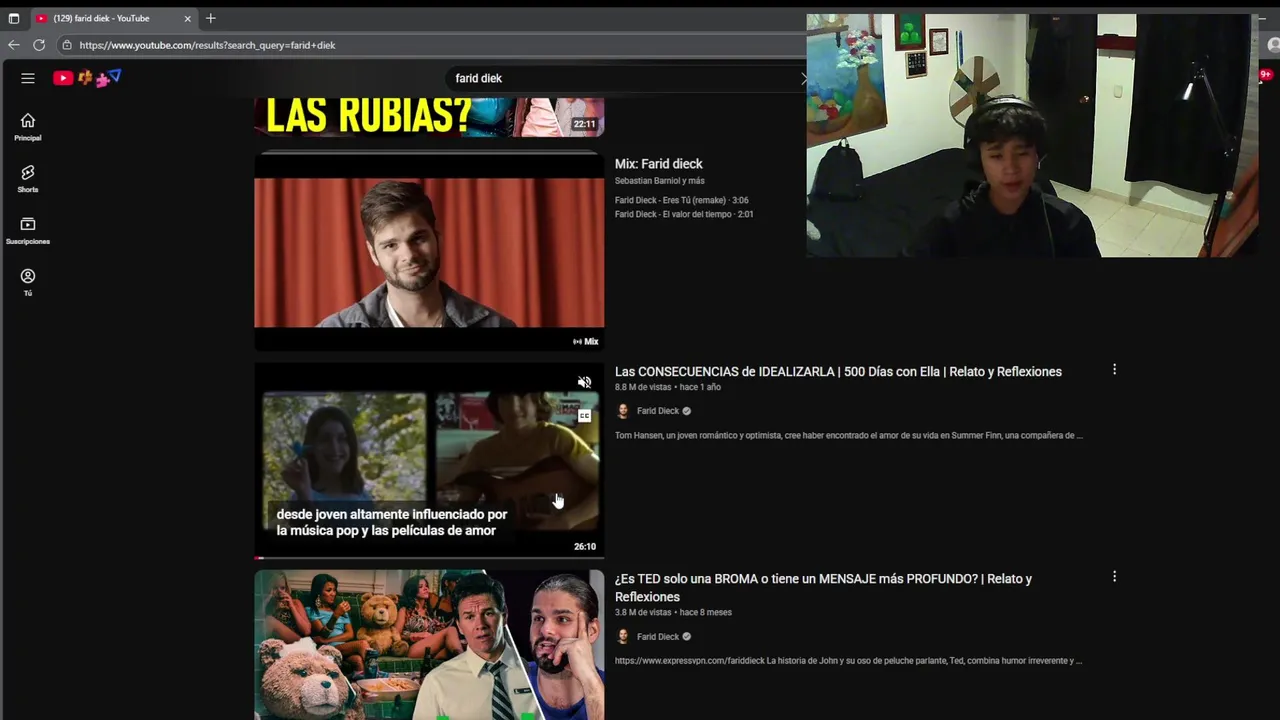Click the 22:11 duration badge

[584, 125]
